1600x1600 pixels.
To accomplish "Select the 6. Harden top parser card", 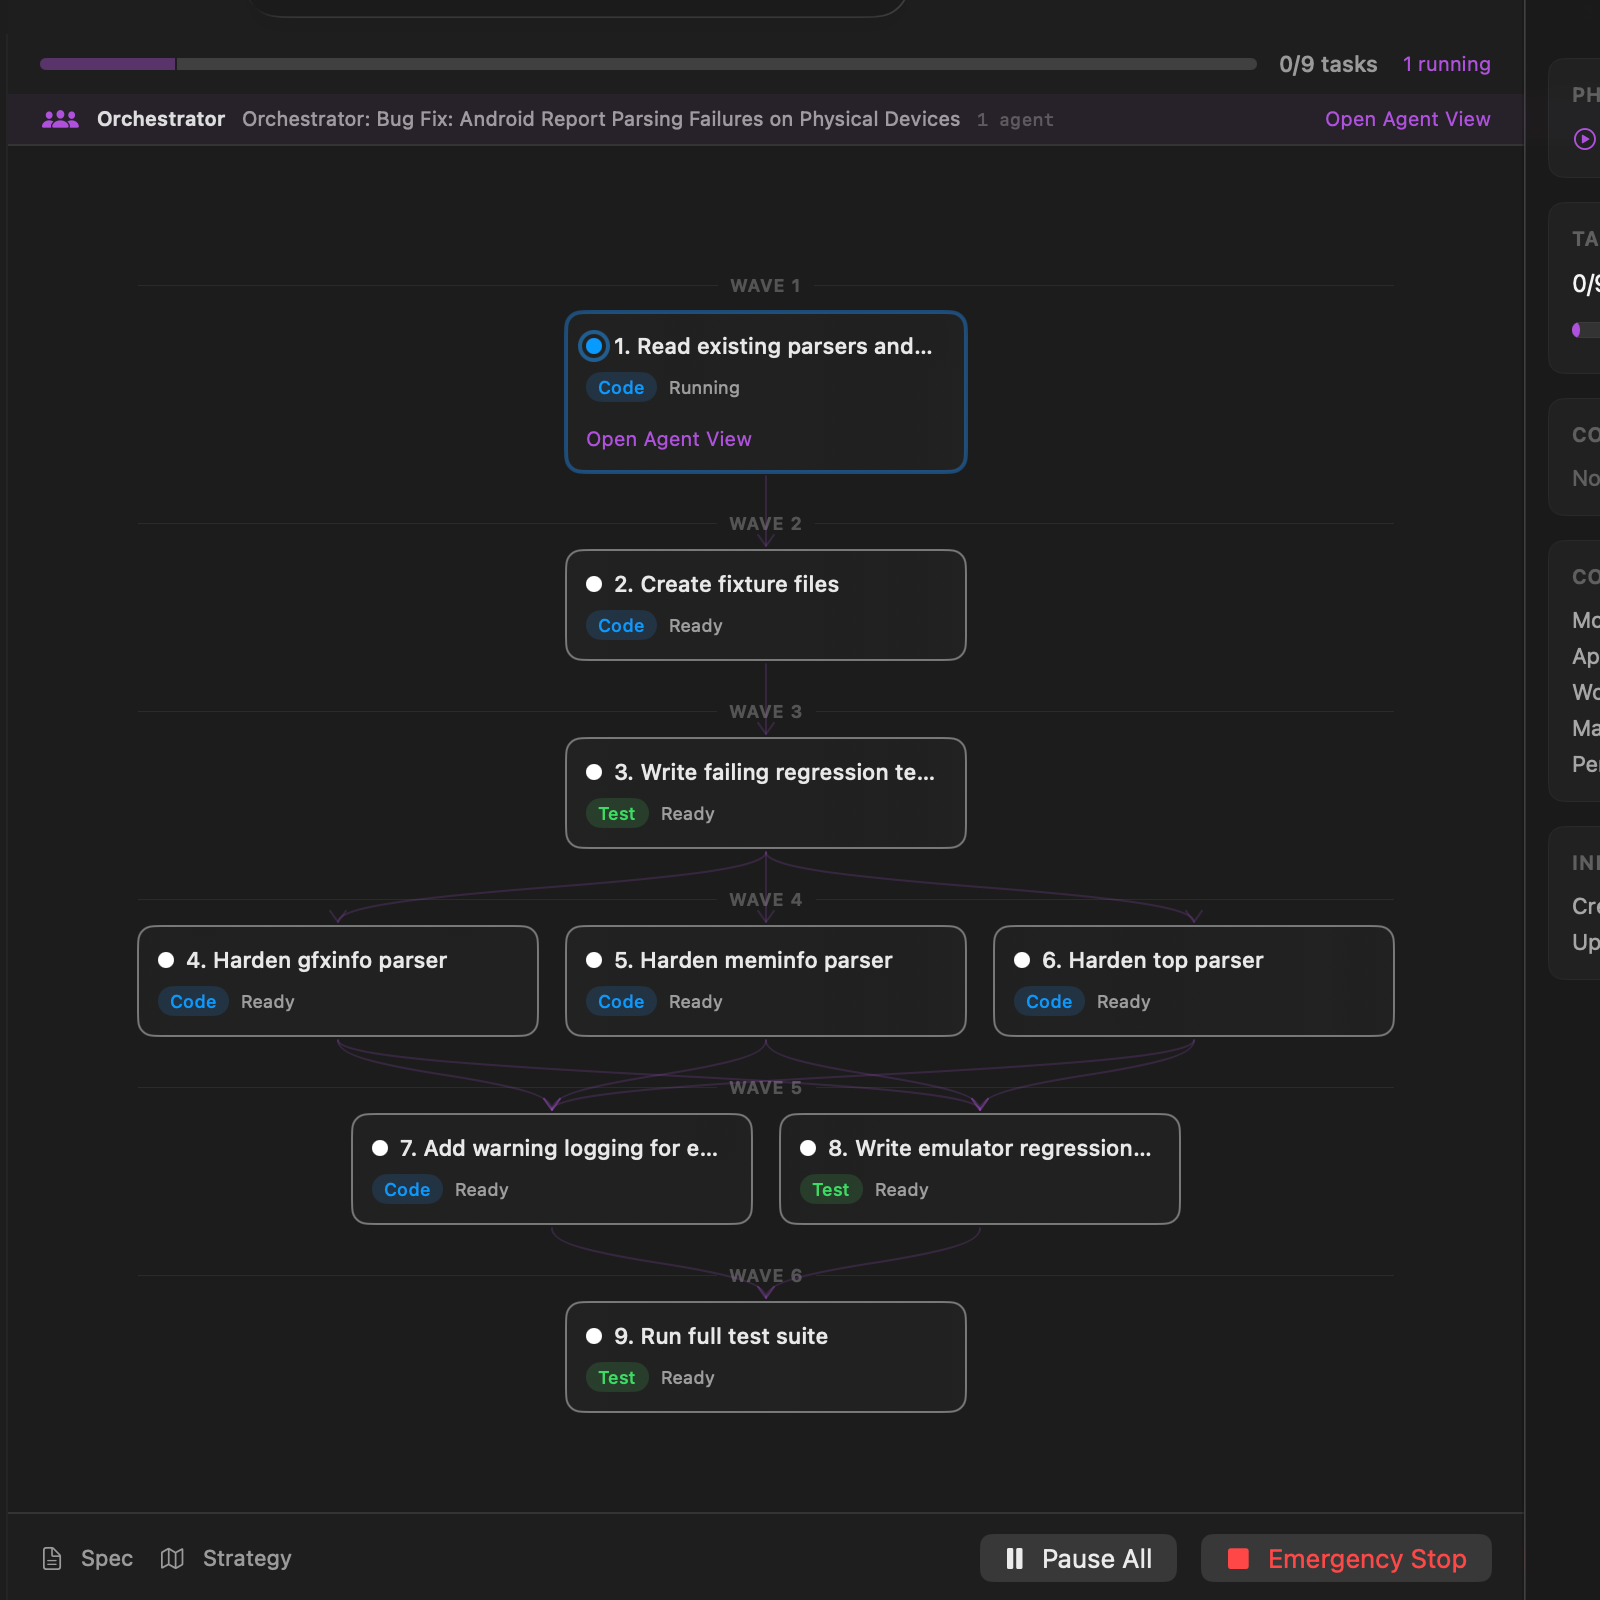I will pos(1194,981).
